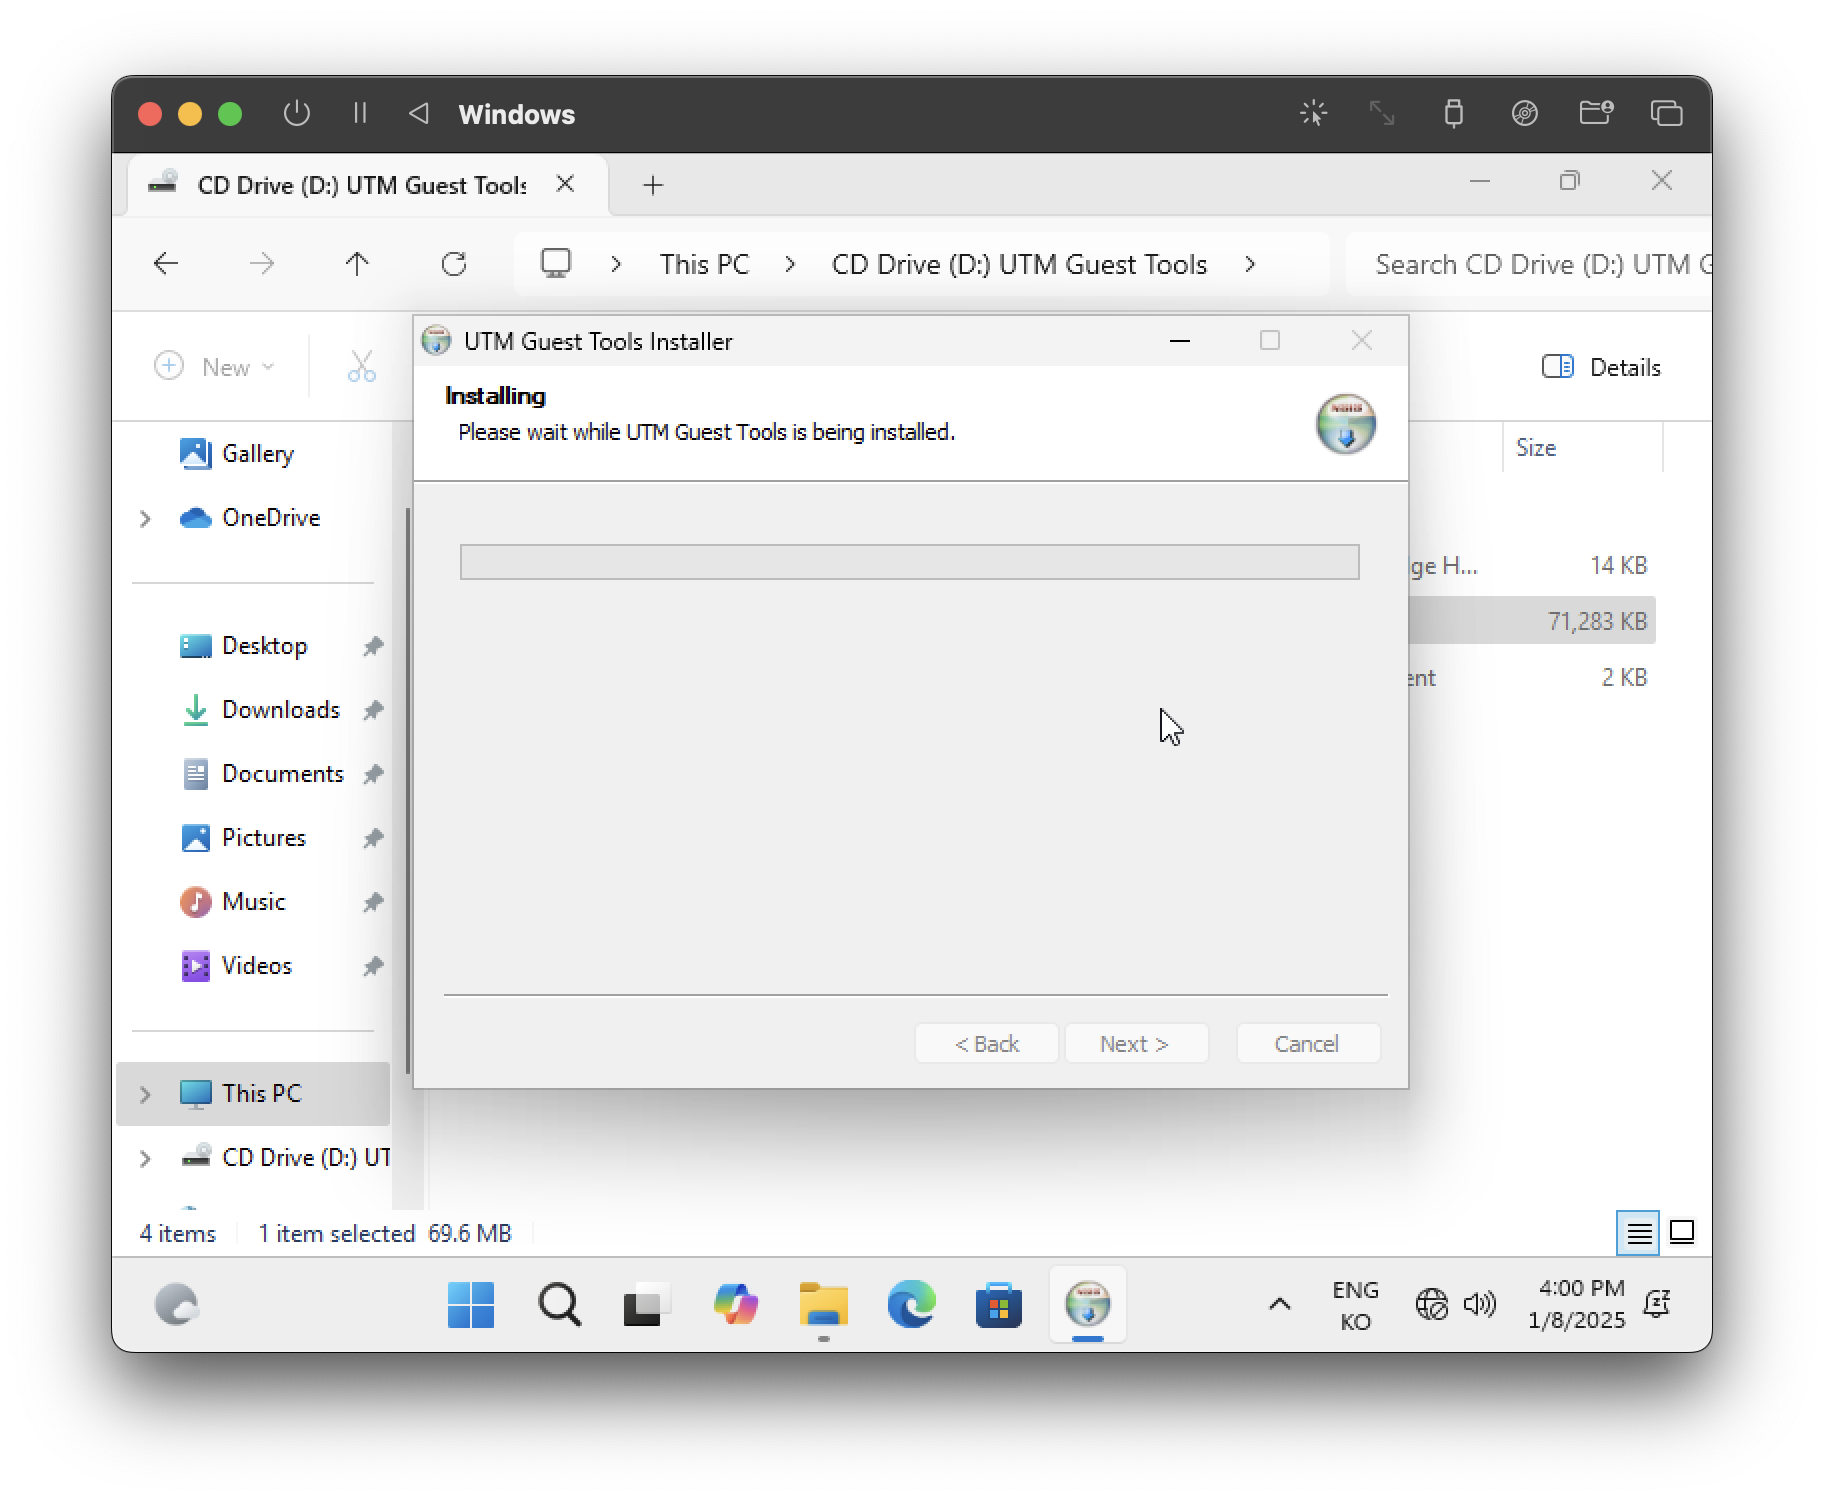Expand the OneDrive tree node
1824x1500 pixels.
point(145,518)
